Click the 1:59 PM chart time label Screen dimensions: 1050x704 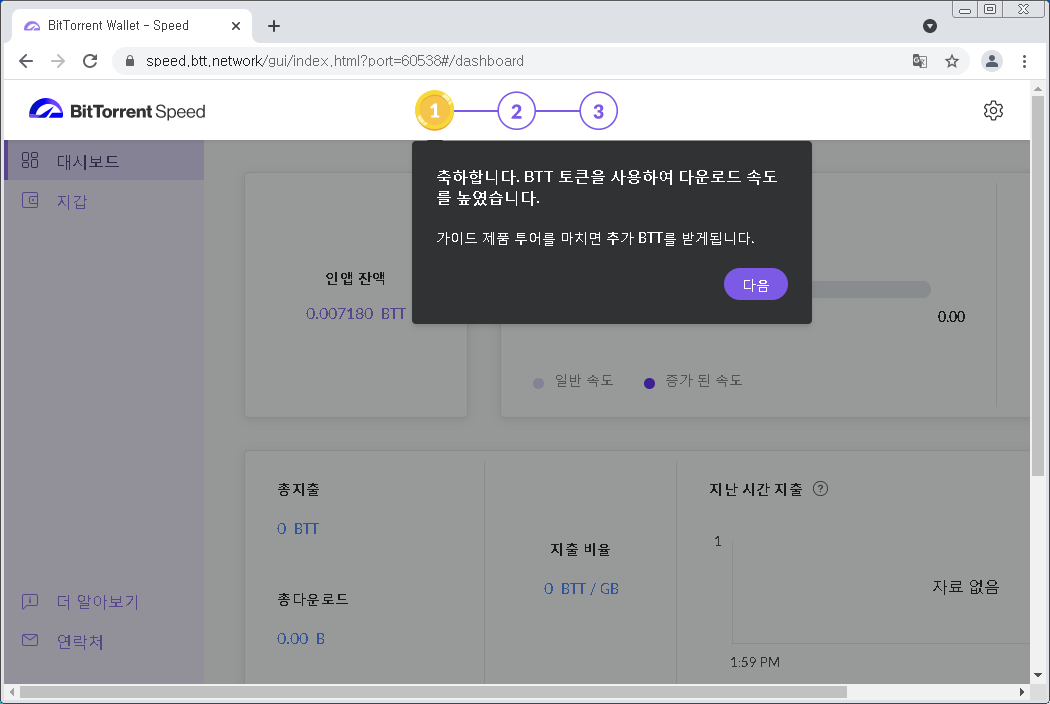[755, 662]
